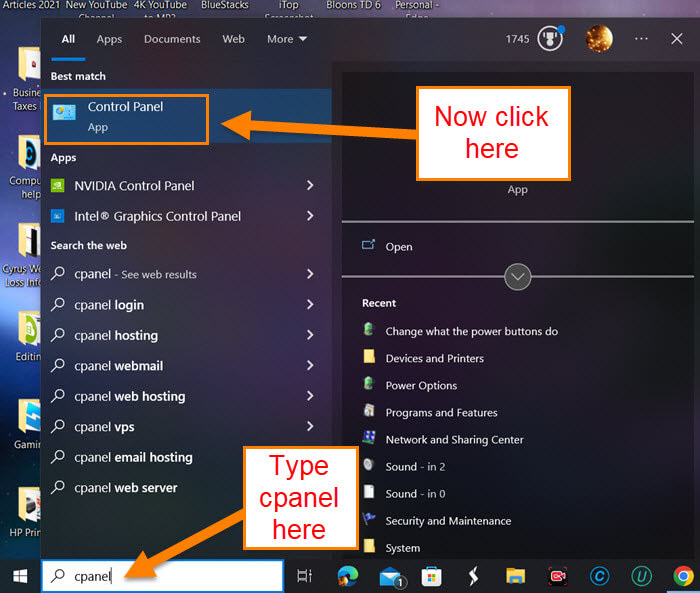This screenshot has height=593, width=700.
Task: Click the Programs and Features icon
Action: point(369,410)
